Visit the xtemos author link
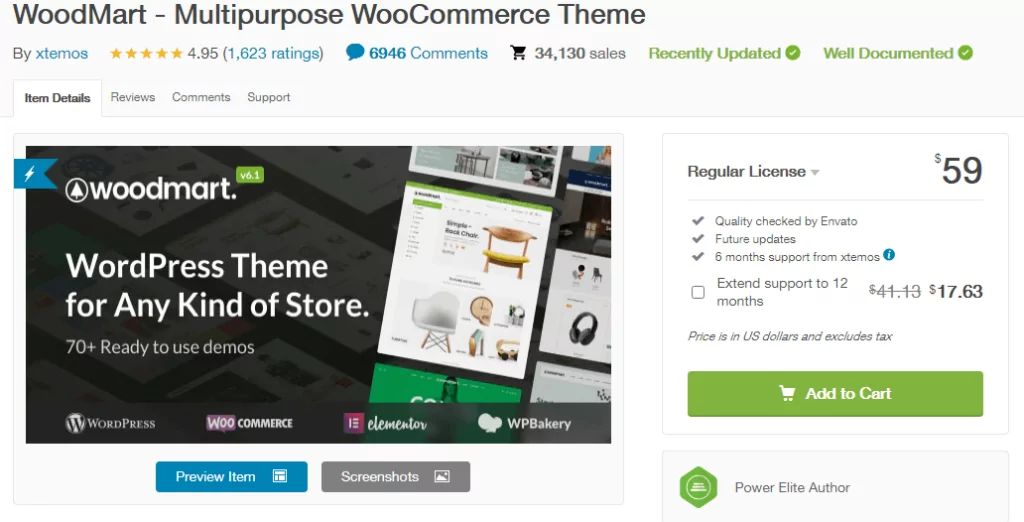Viewport: 1024px width, 522px height. point(61,53)
